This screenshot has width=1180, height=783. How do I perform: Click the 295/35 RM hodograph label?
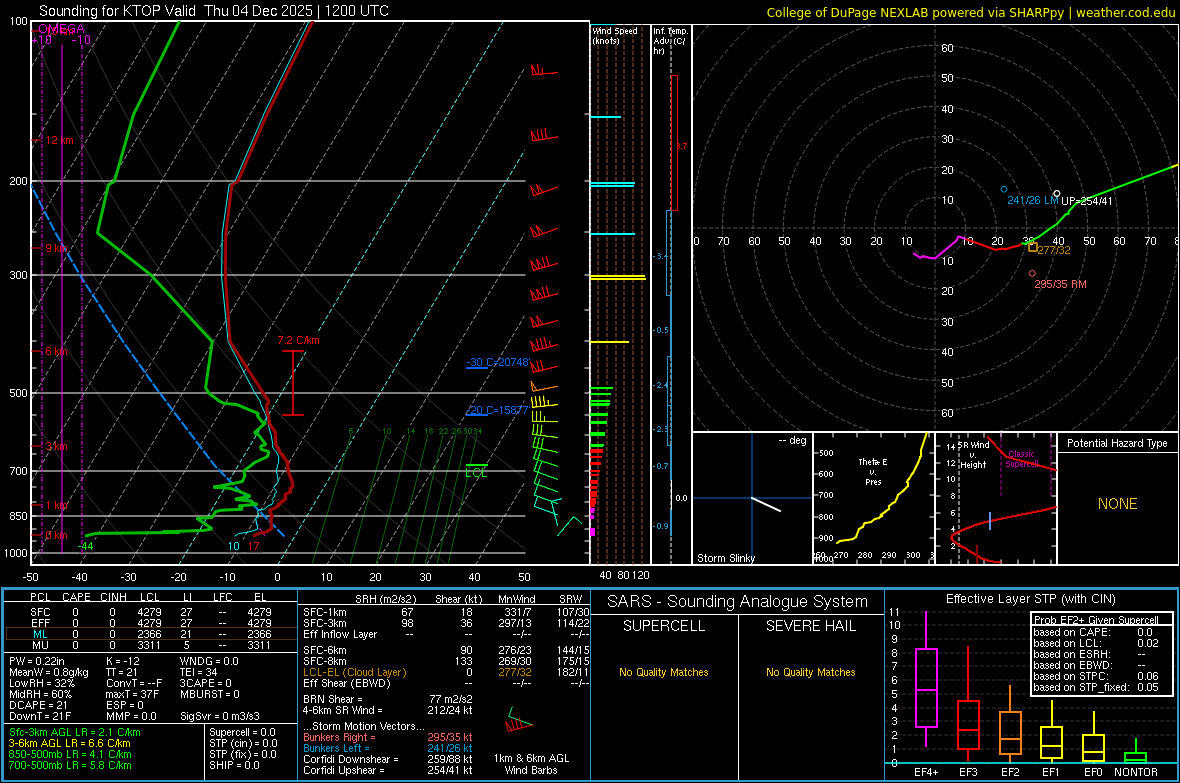[1060, 285]
